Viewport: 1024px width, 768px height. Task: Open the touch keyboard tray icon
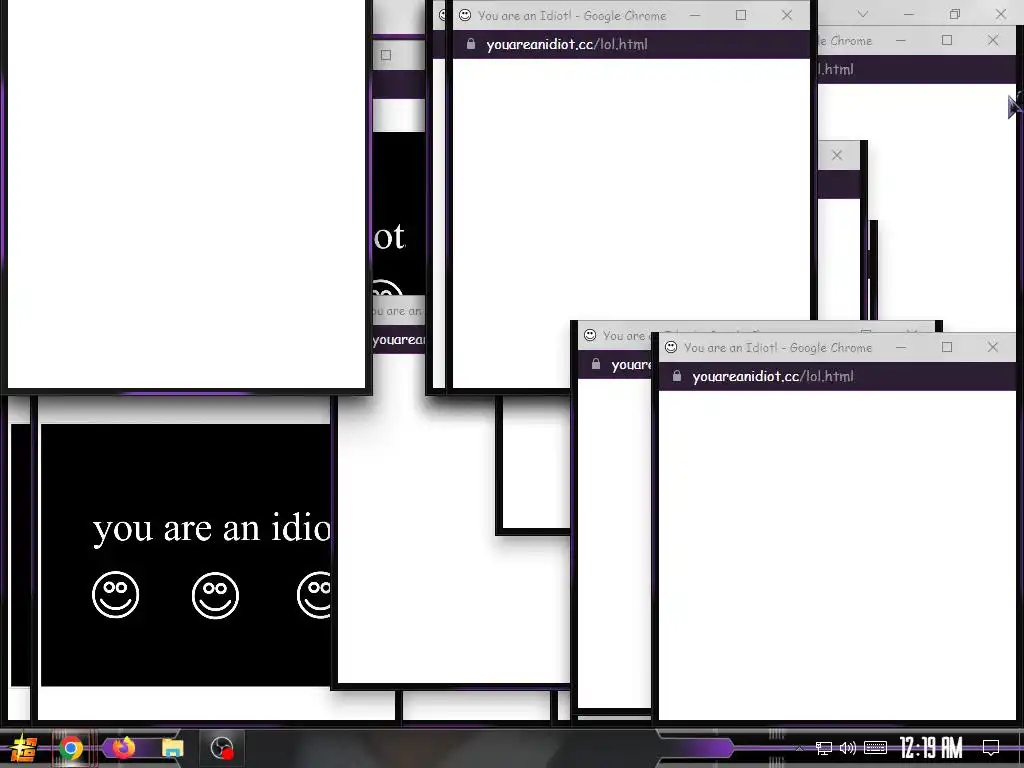coord(875,748)
